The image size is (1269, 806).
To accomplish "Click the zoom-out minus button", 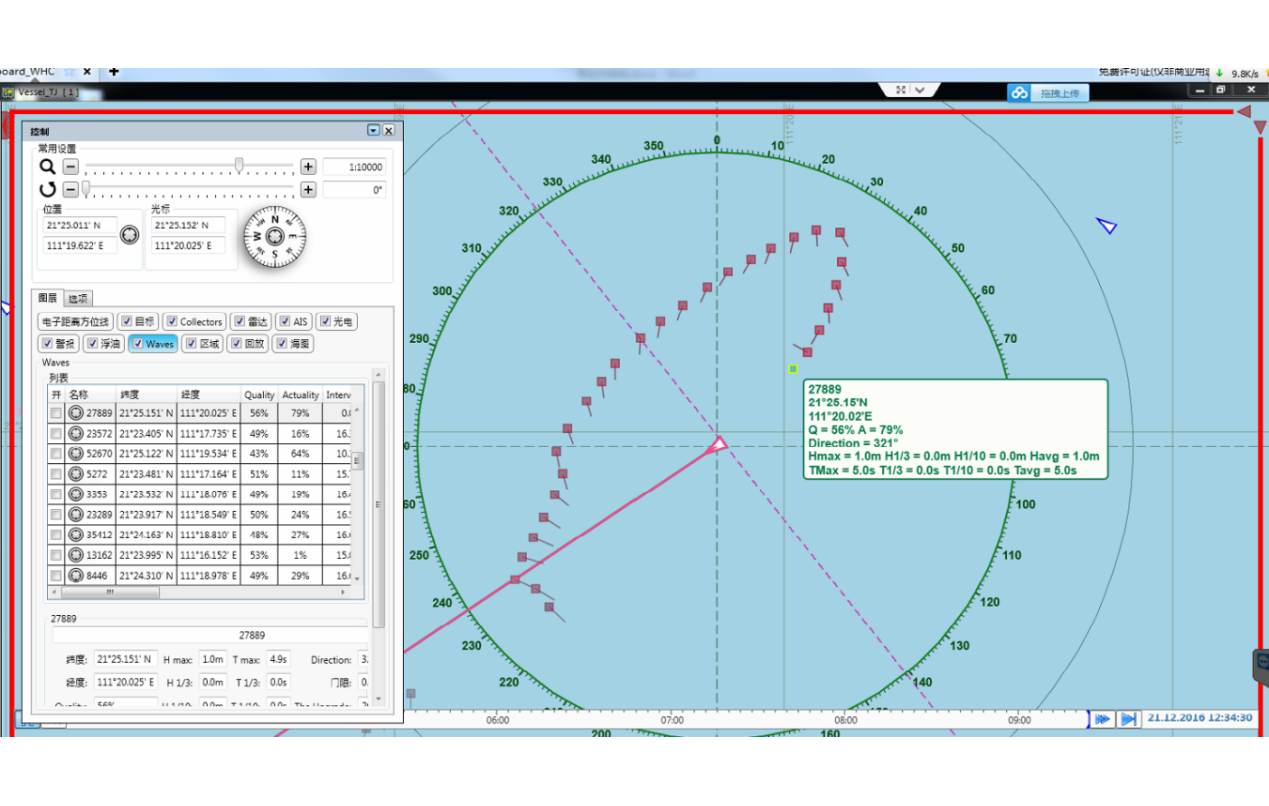I will 71,167.
